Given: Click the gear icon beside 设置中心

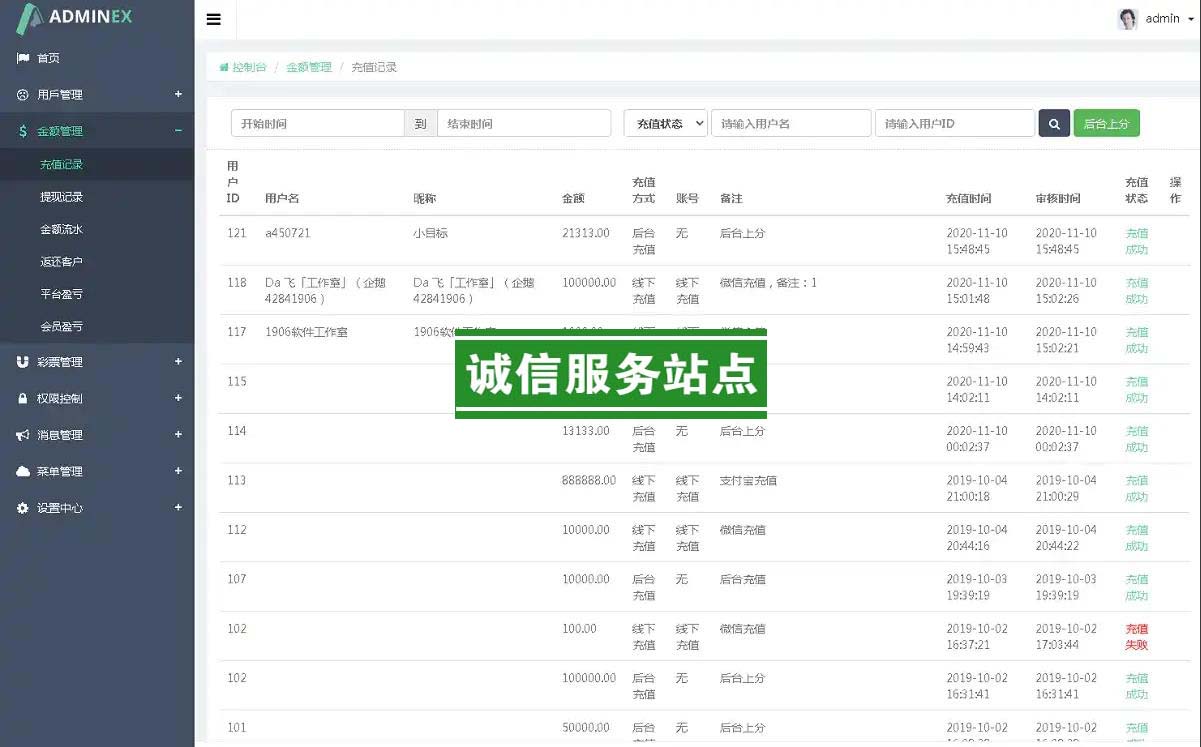Looking at the screenshot, I should click(23, 508).
